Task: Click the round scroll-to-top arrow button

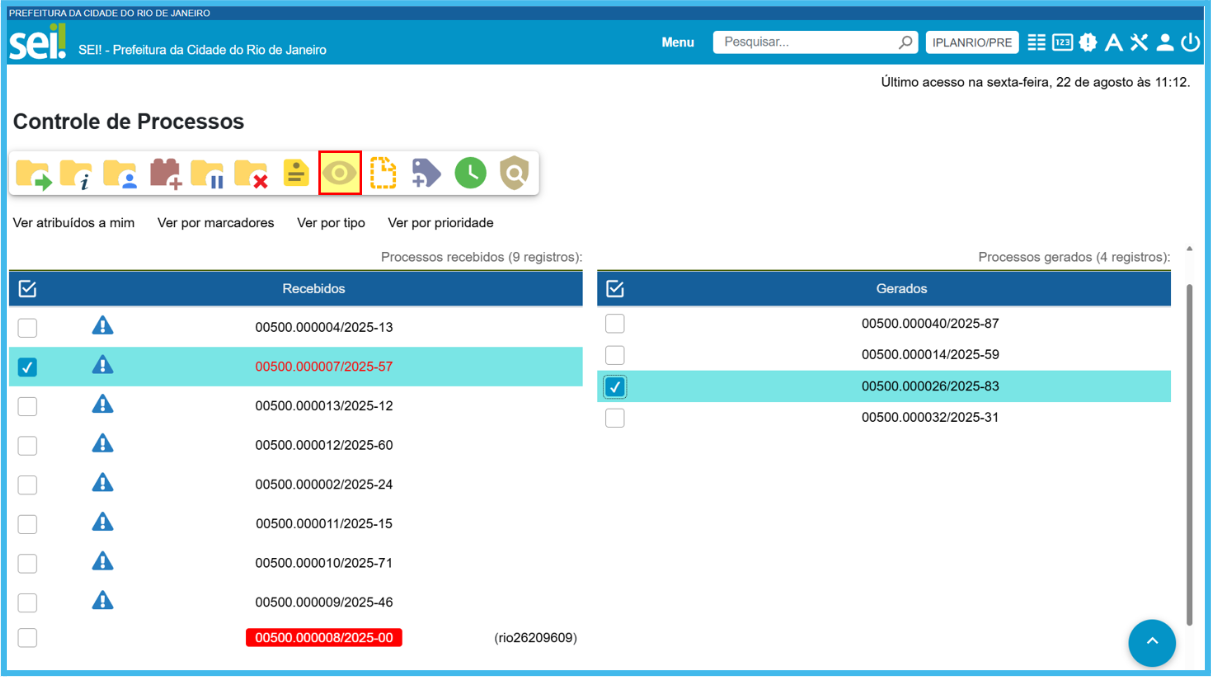Action: (x=1152, y=642)
